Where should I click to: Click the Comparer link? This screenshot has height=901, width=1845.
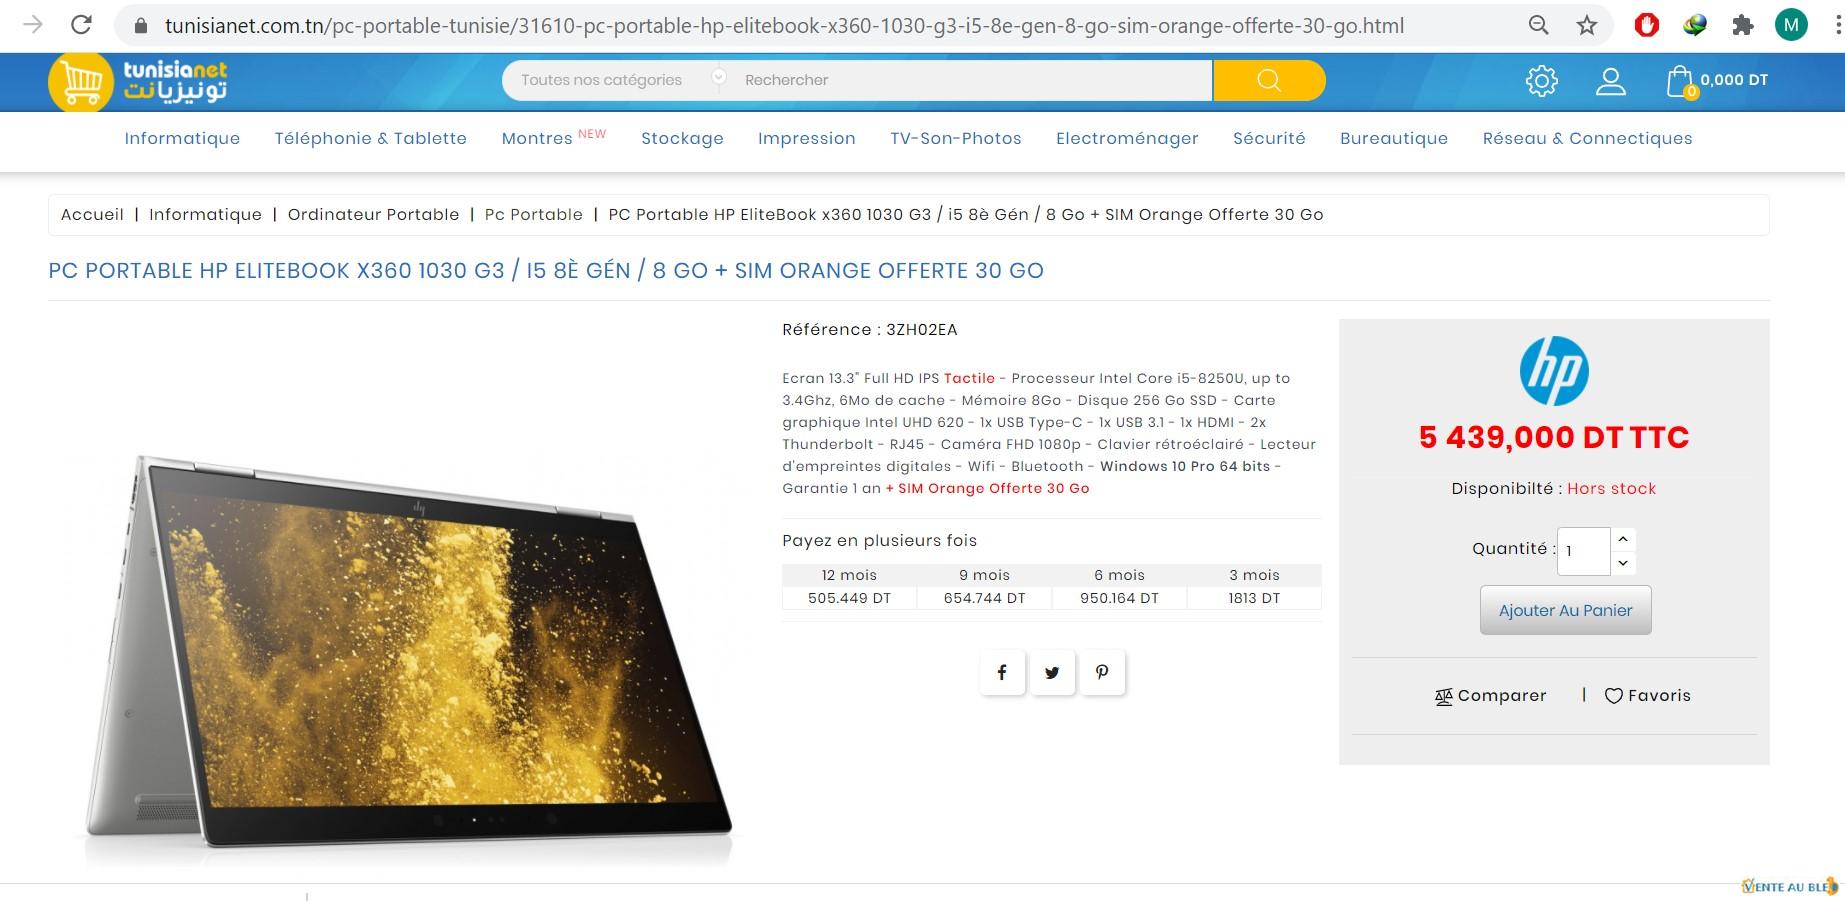[x=1490, y=696]
